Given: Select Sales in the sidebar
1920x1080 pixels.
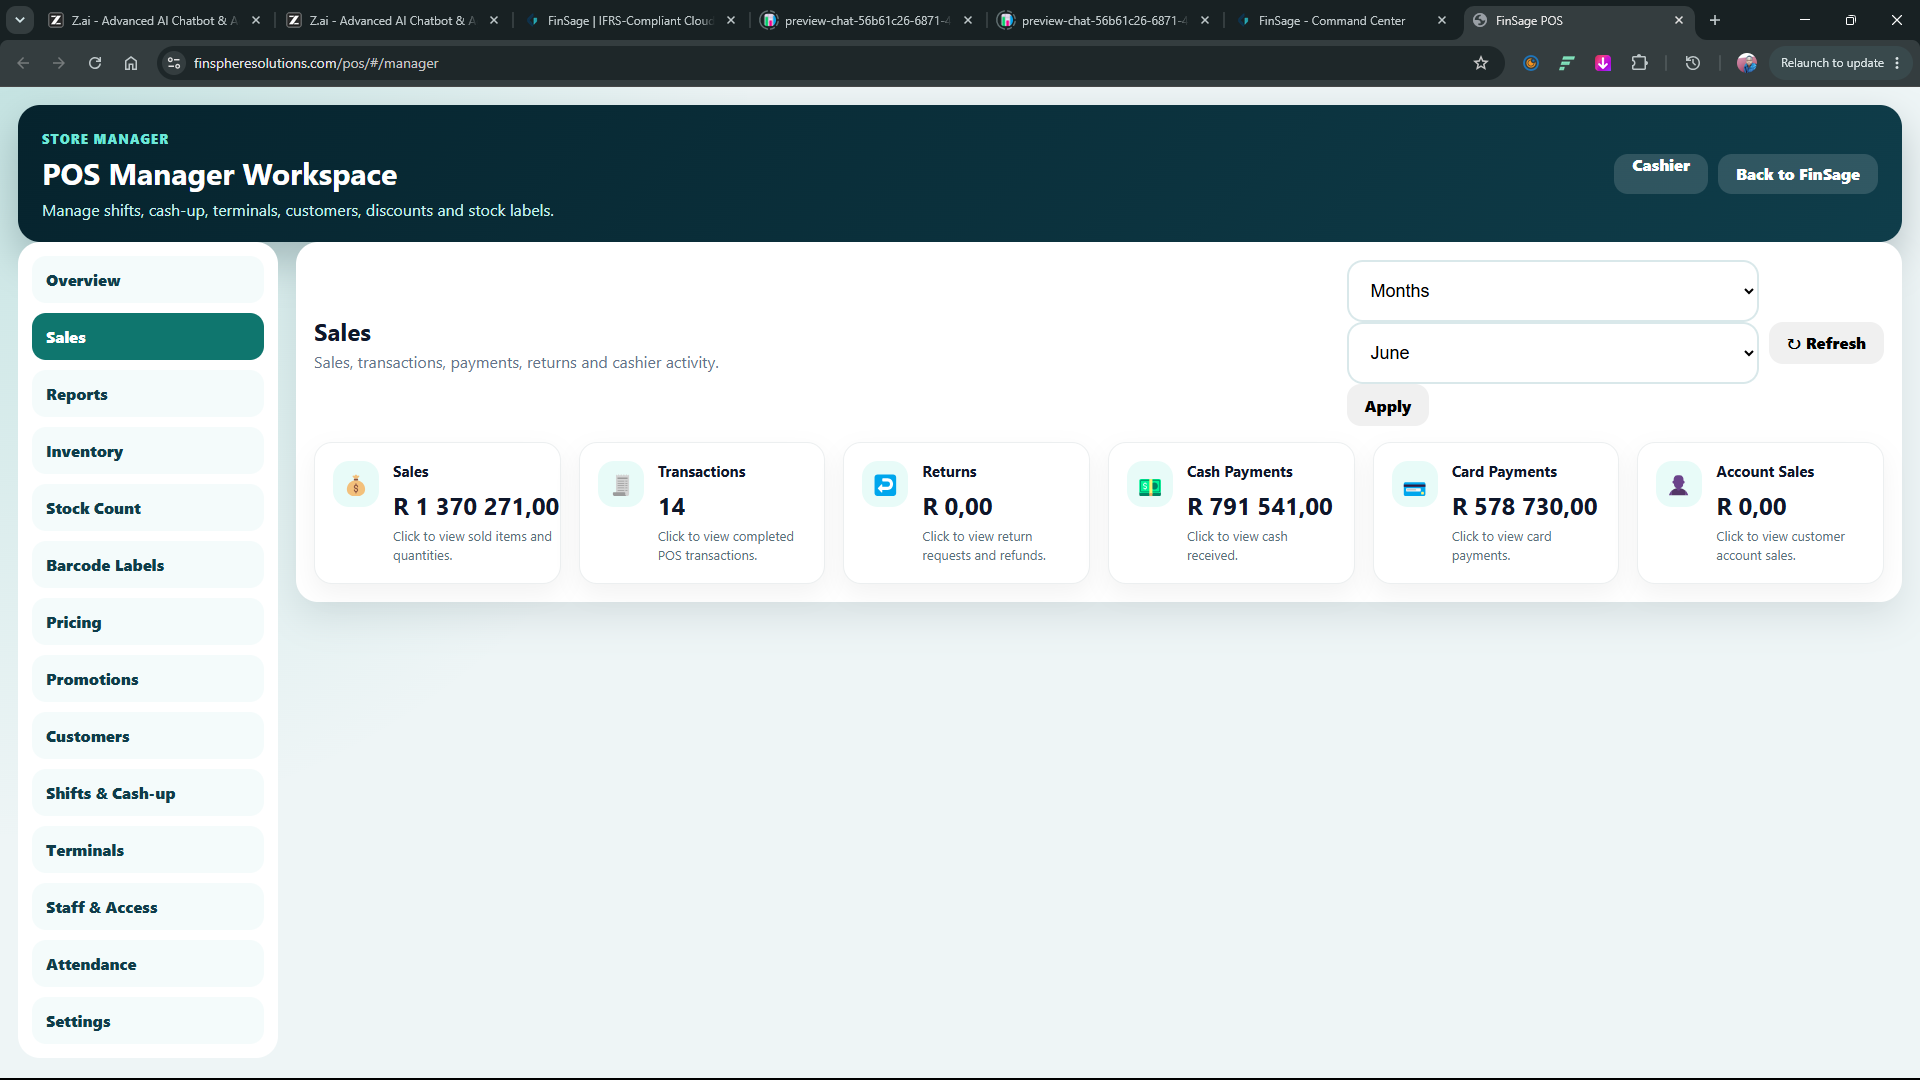Looking at the screenshot, I should (148, 337).
